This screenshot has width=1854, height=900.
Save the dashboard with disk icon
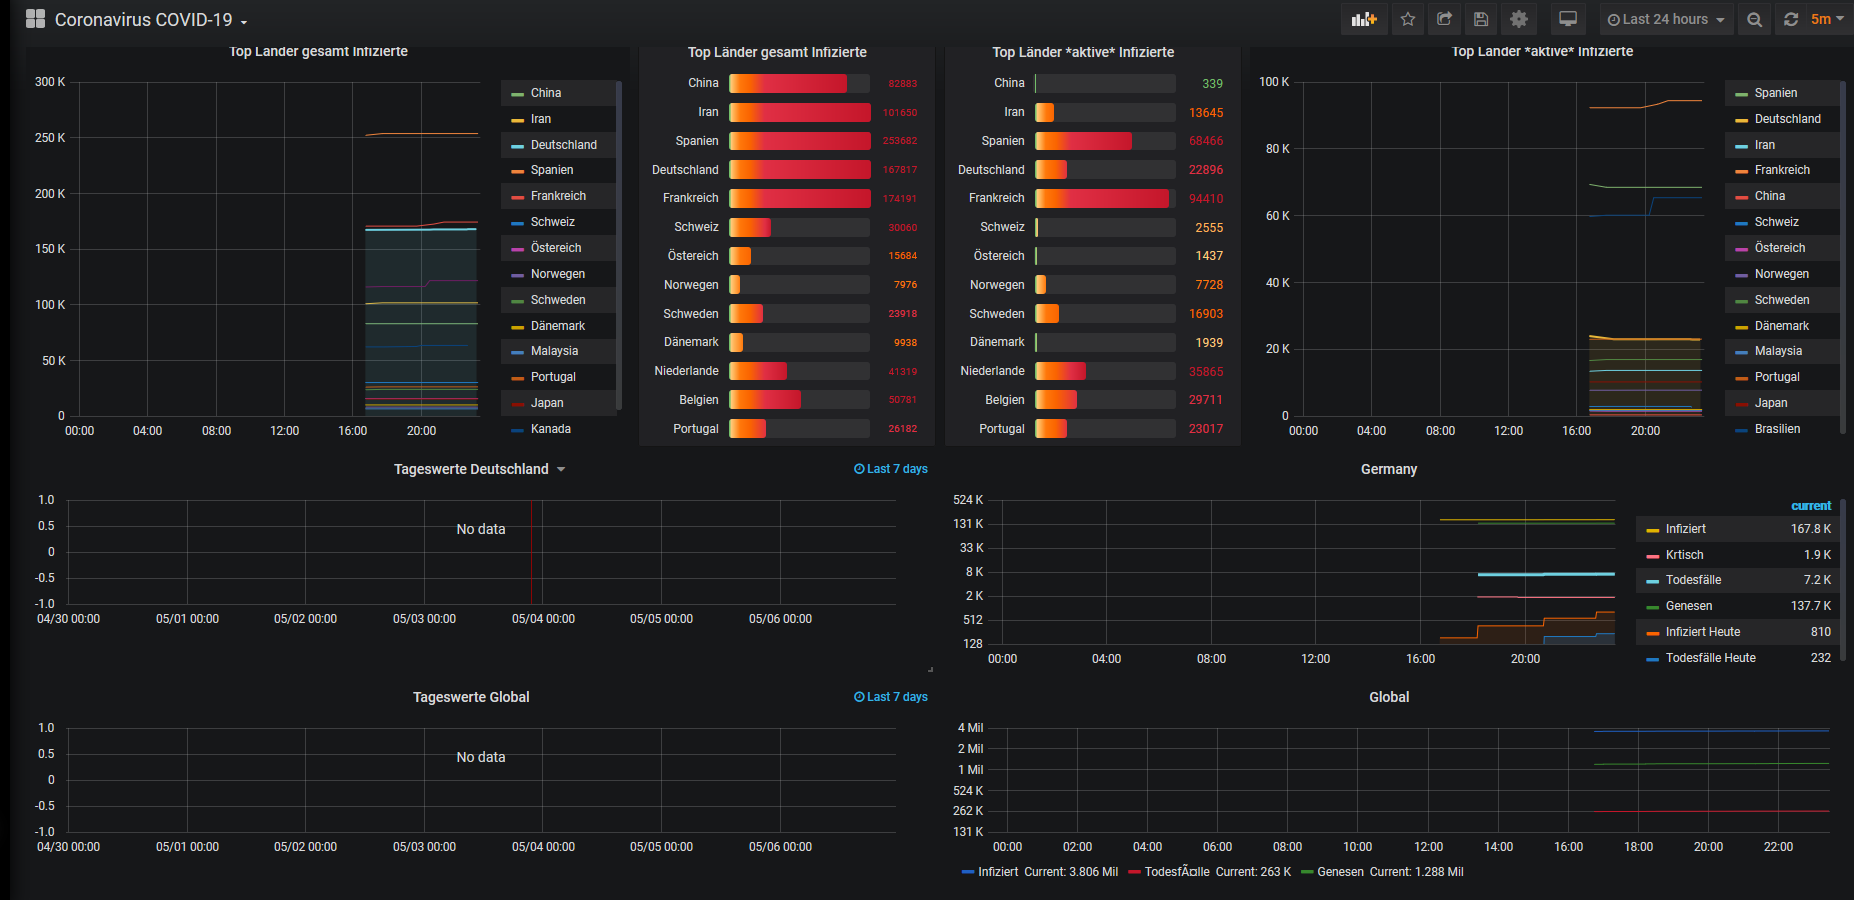1482,19
